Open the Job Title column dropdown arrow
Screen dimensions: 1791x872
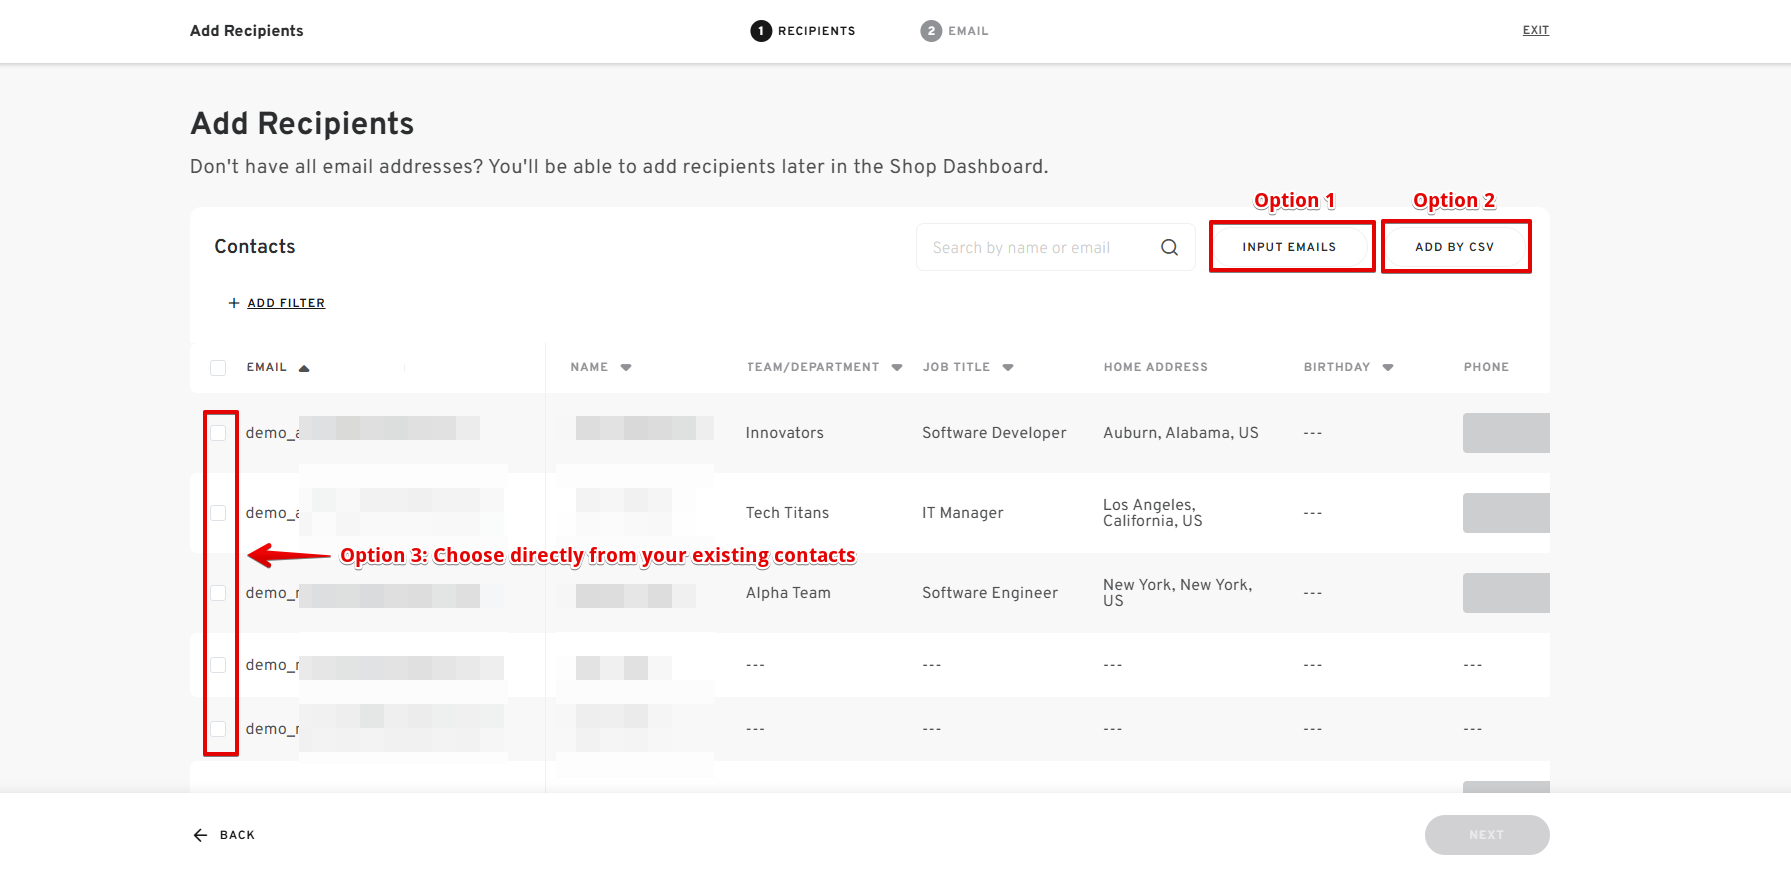coord(1008,367)
